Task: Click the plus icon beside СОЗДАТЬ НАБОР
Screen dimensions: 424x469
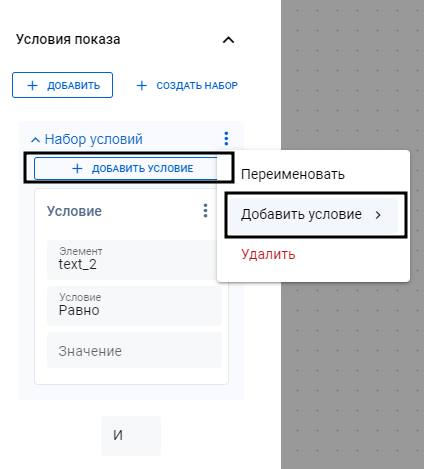Action: (142, 85)
